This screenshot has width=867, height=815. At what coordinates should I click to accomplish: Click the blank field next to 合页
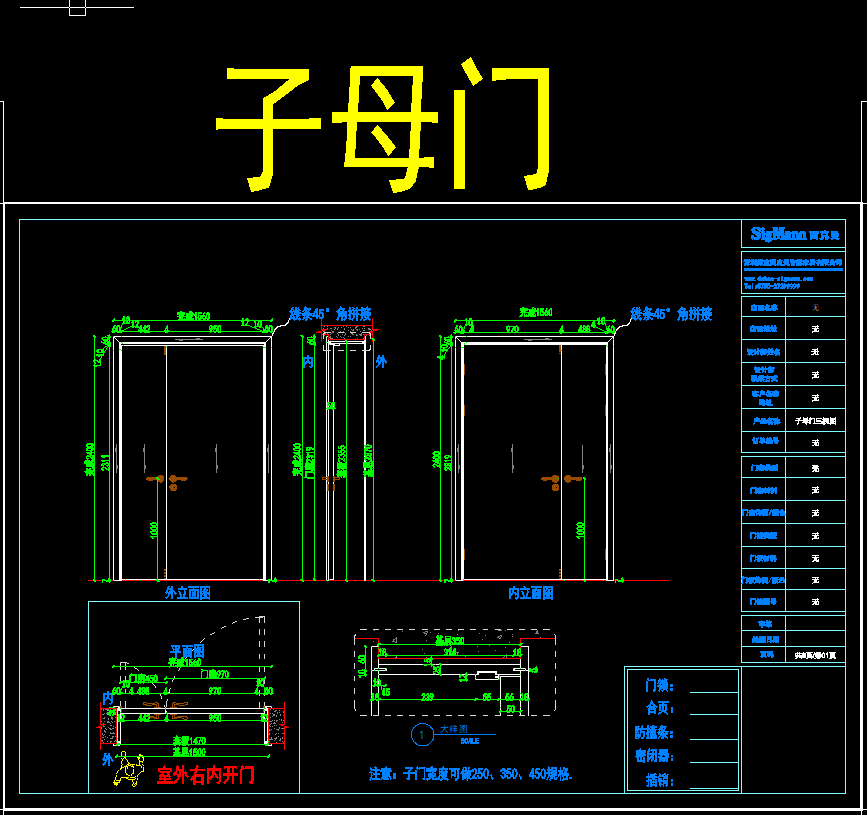point(712,711)
